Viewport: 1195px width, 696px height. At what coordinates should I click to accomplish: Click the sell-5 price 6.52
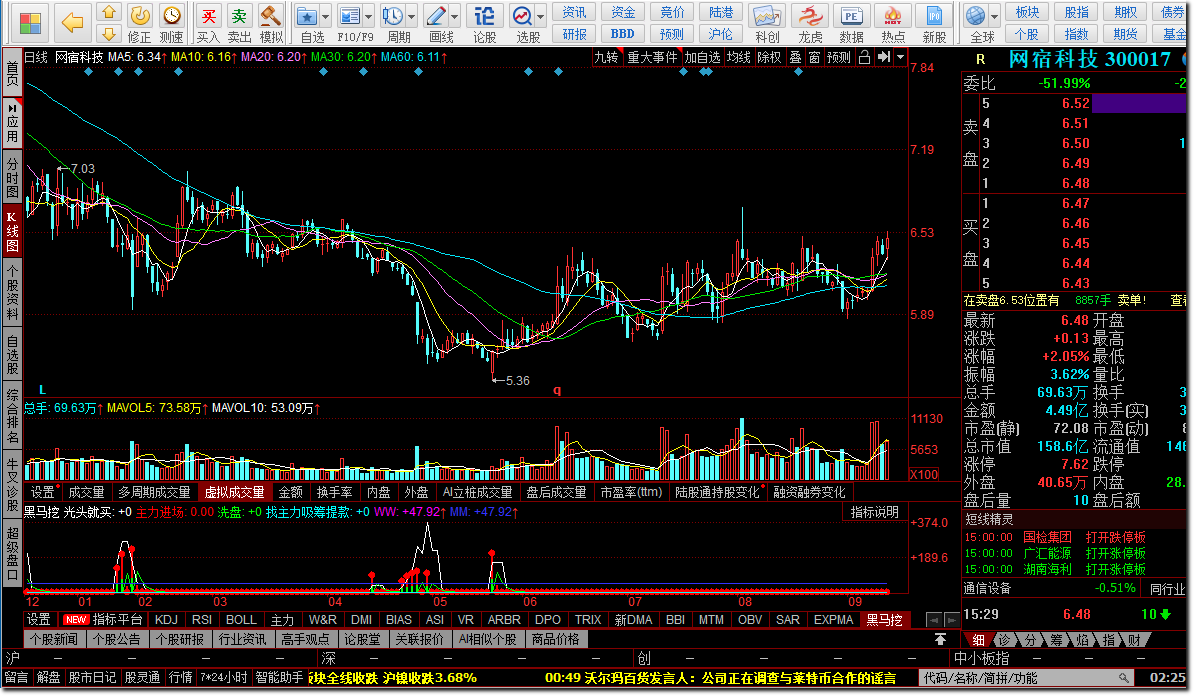[1075, 104]
